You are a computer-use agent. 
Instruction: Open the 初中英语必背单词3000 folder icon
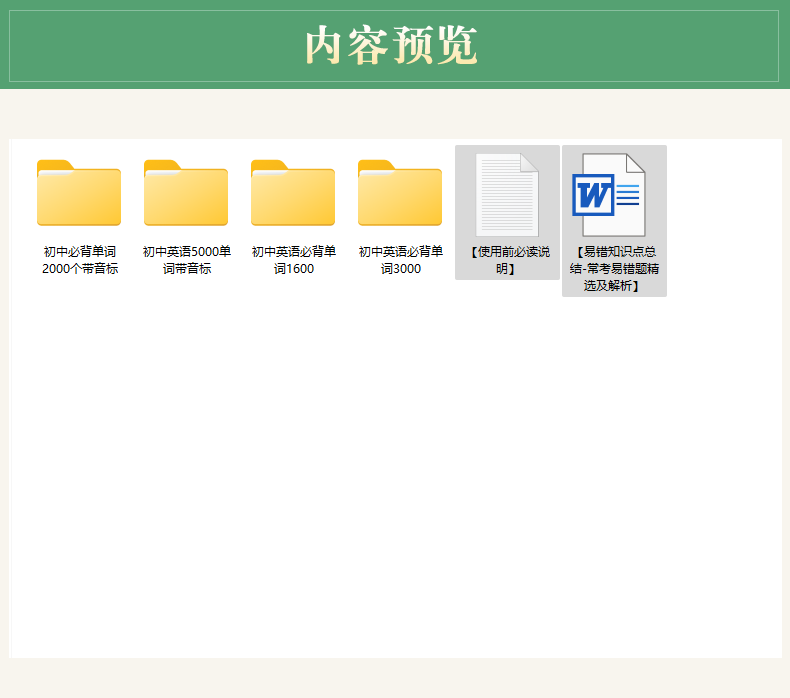click(400, 193)
